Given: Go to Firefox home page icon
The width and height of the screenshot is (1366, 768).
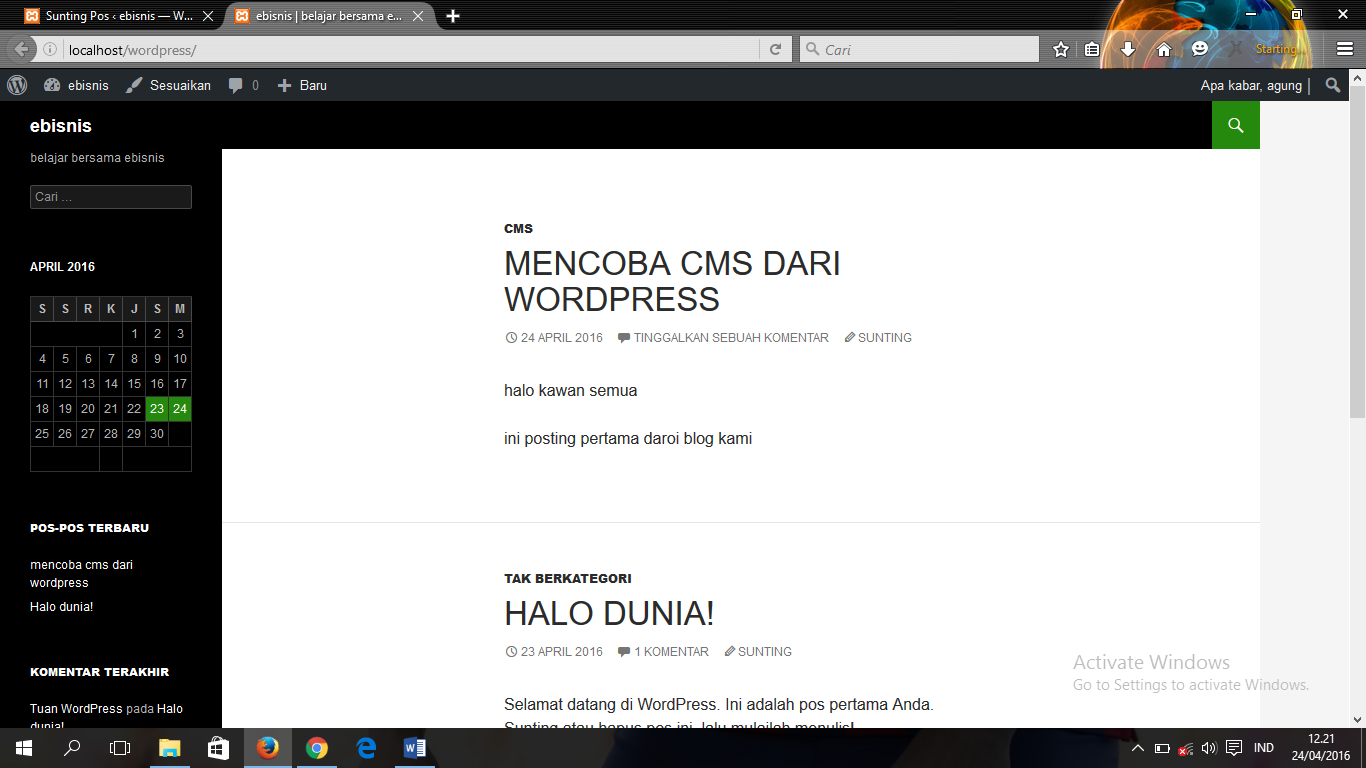Looking at the screenshot, I should coord(1164,50).
